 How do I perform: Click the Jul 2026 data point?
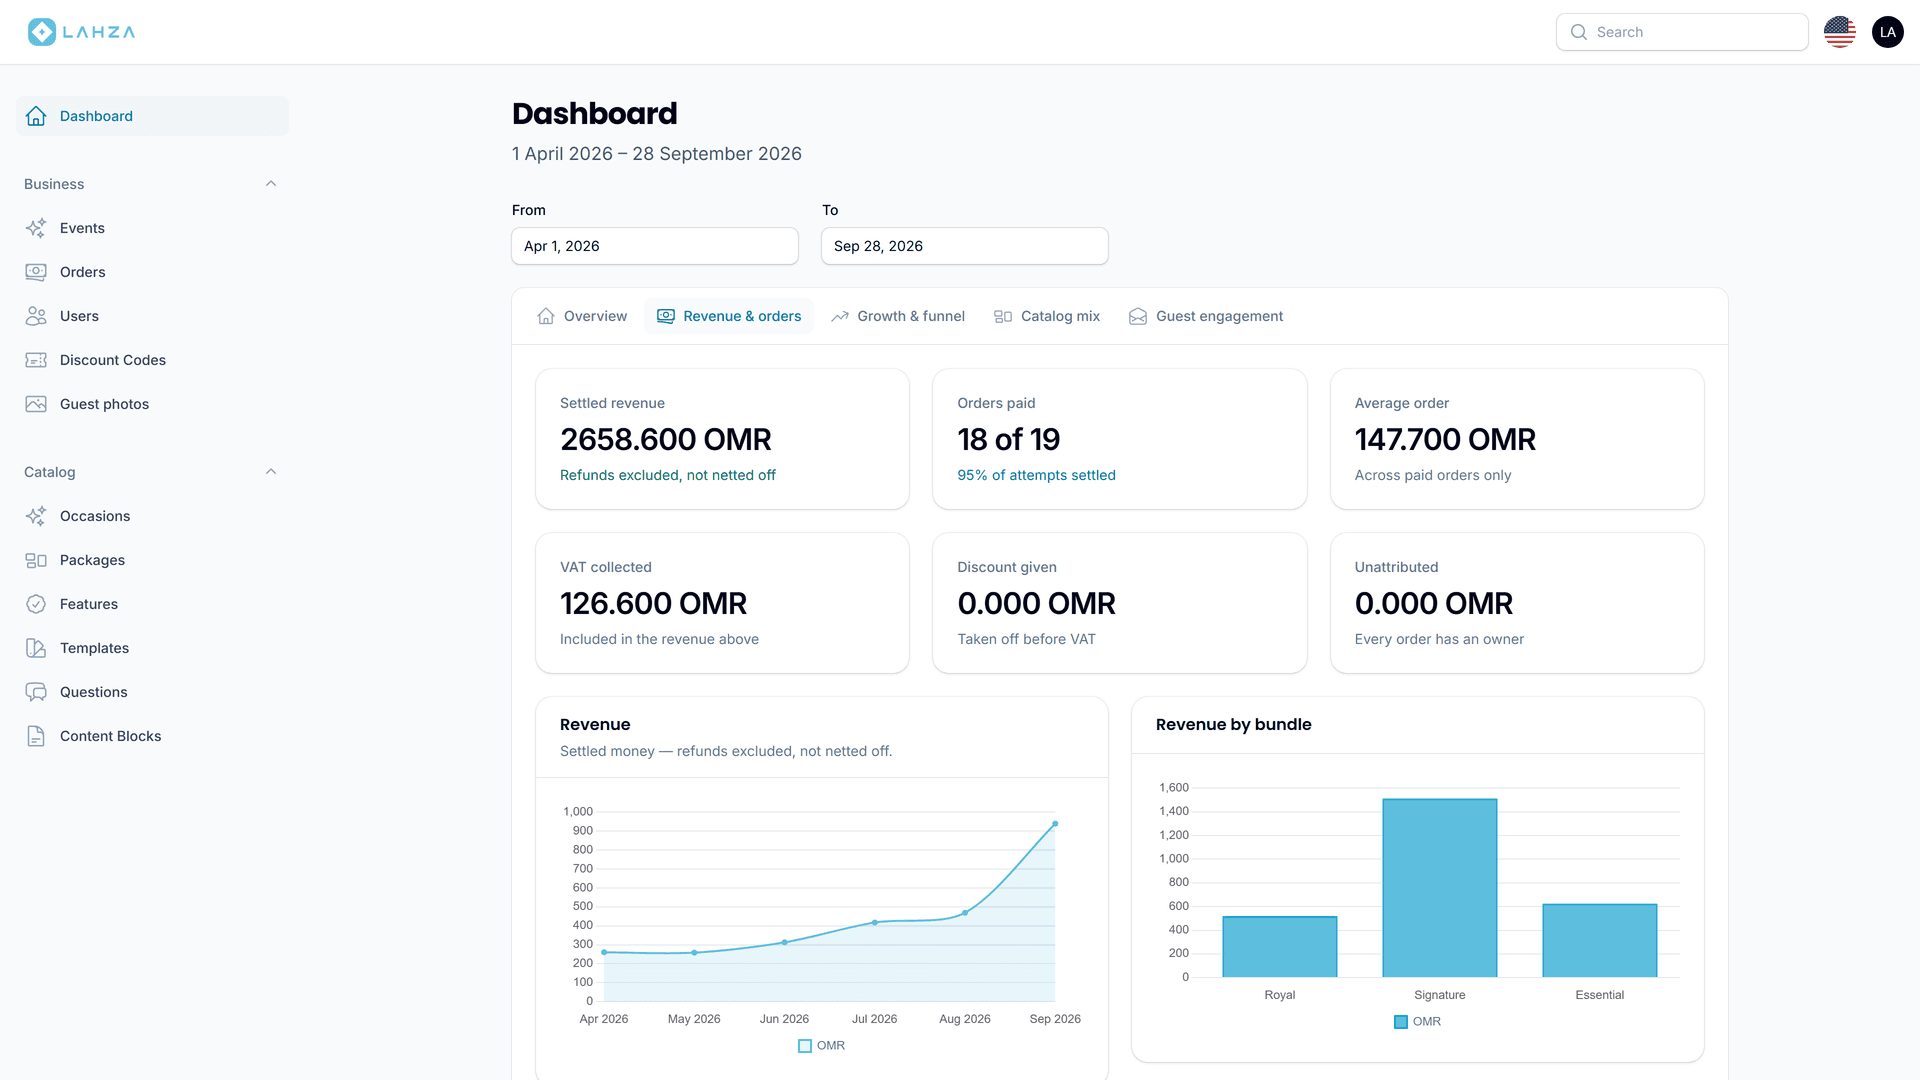click(x=875, y=922)
